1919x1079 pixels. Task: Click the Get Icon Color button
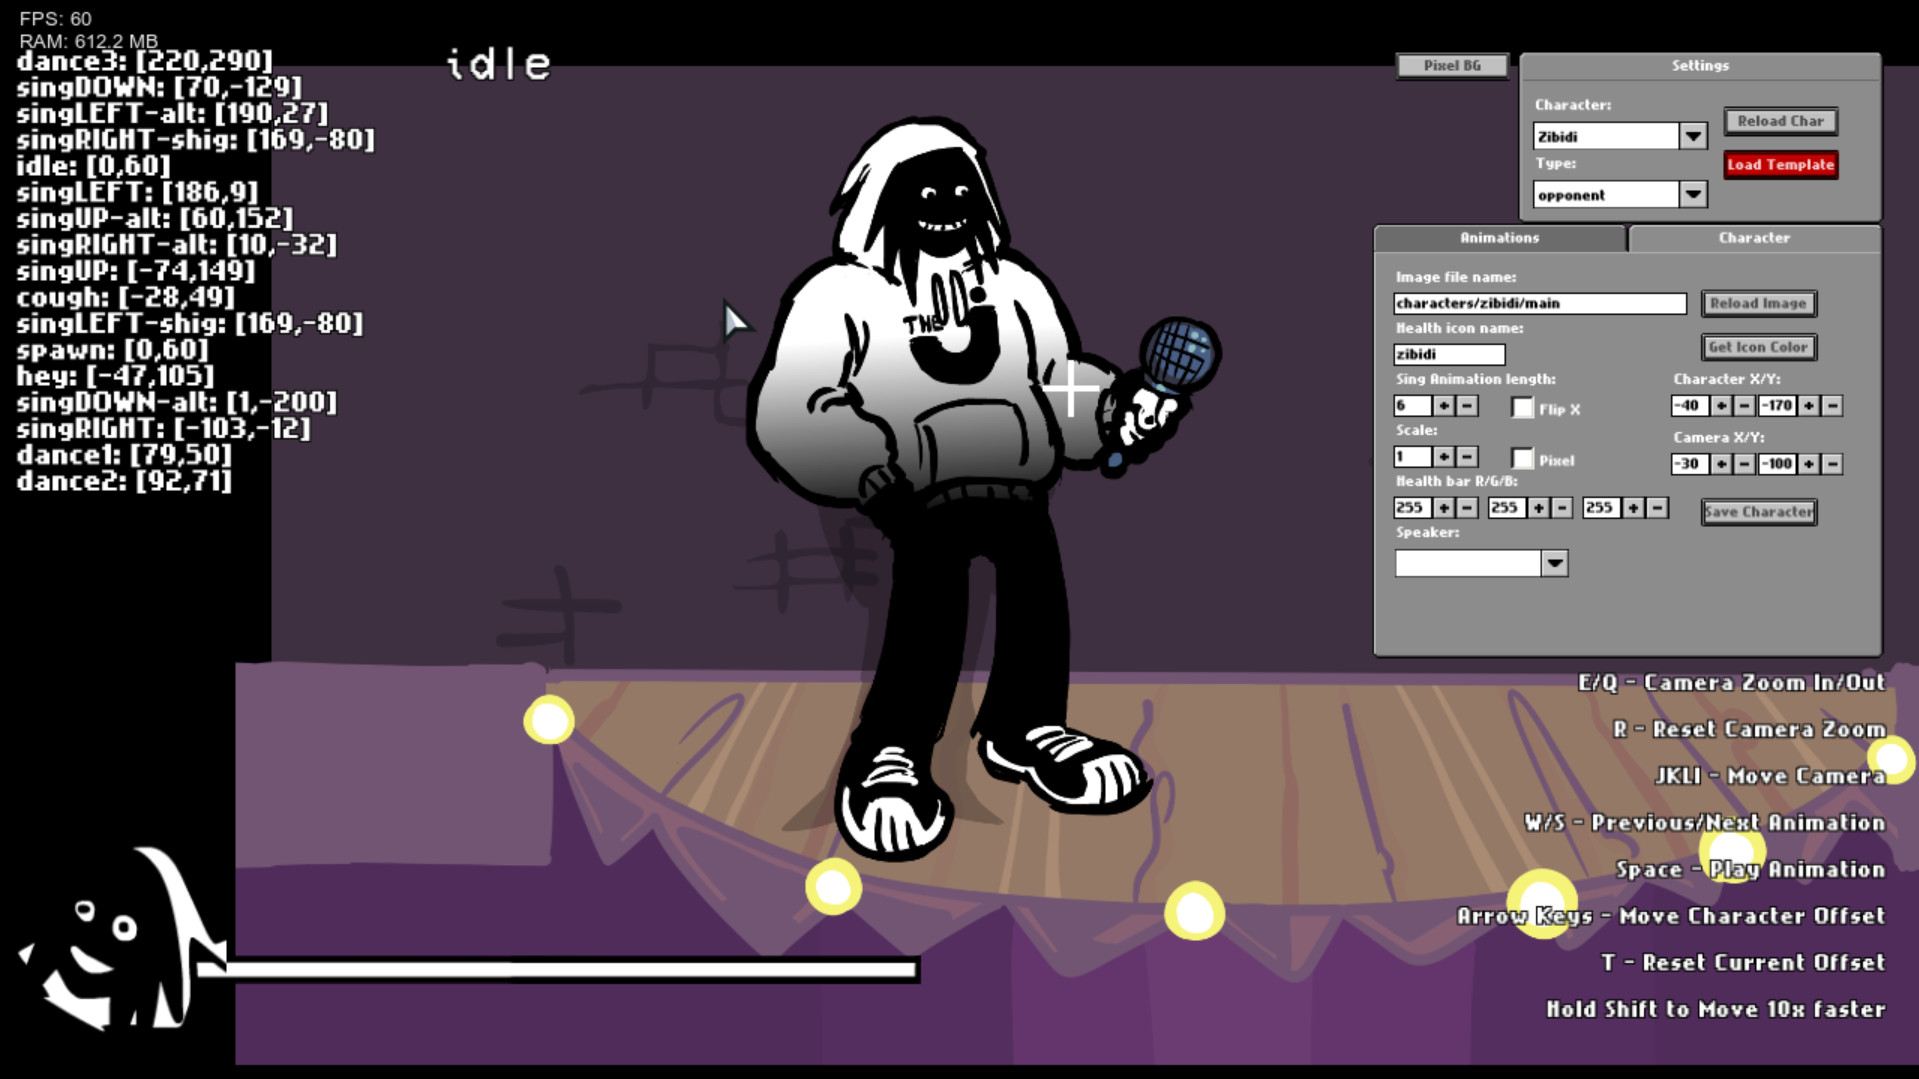coord(1758,347)
